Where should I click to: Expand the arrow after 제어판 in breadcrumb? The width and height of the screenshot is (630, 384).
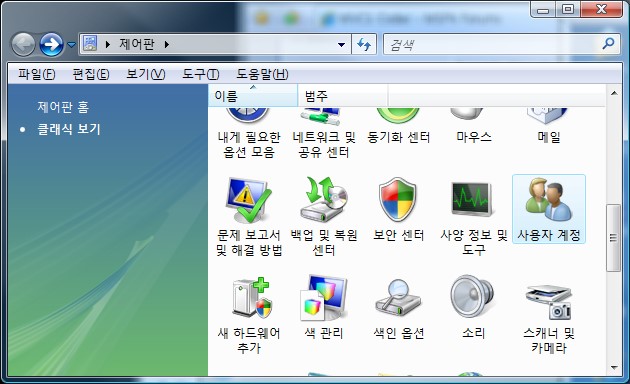tap(166, 44)
